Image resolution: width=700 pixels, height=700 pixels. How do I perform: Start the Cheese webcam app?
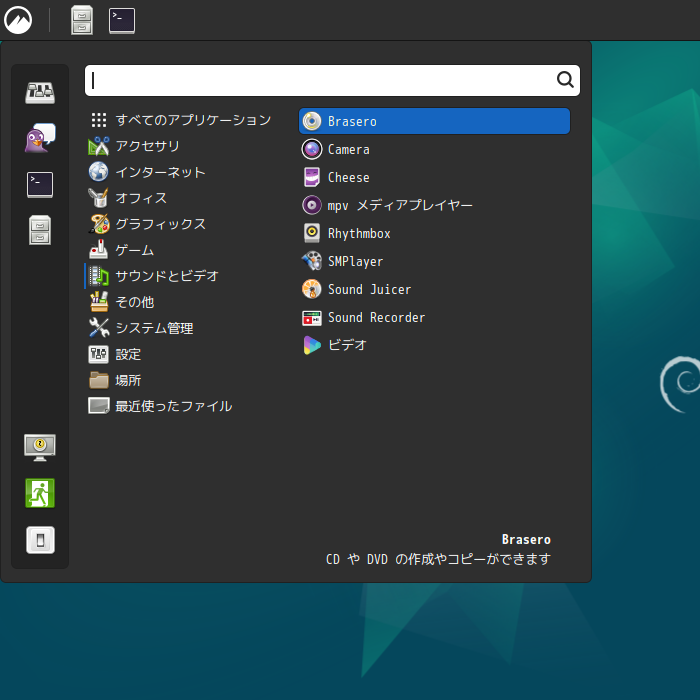(348, 177)
